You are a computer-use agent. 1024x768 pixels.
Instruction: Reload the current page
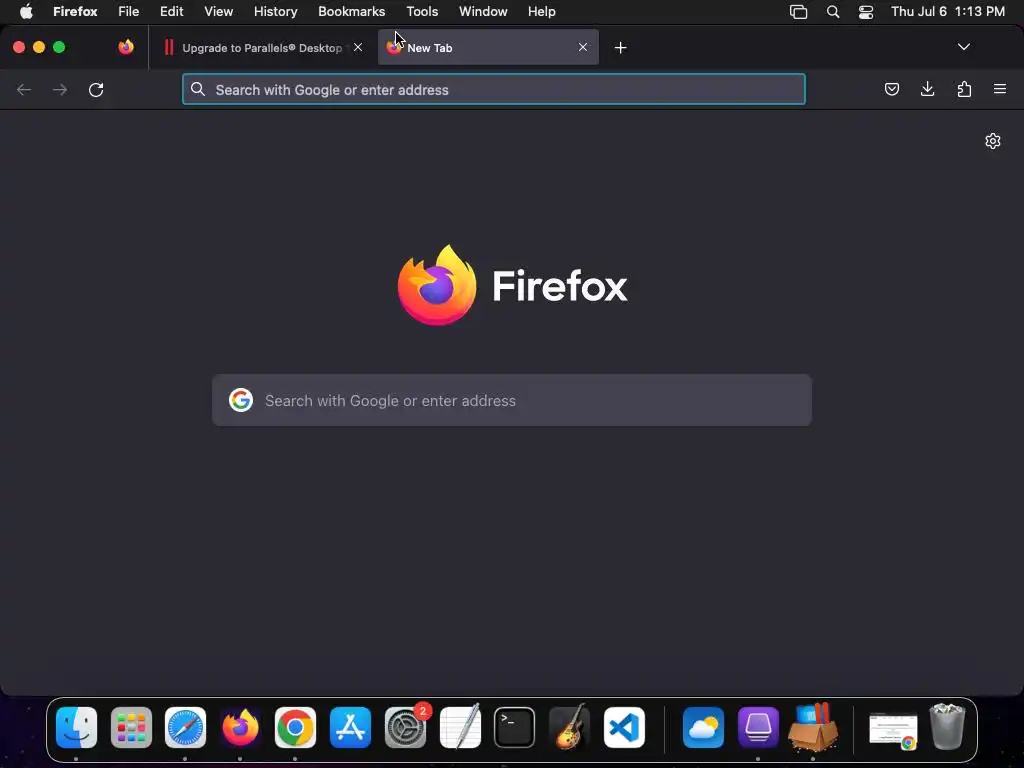(x=96, y=89)
